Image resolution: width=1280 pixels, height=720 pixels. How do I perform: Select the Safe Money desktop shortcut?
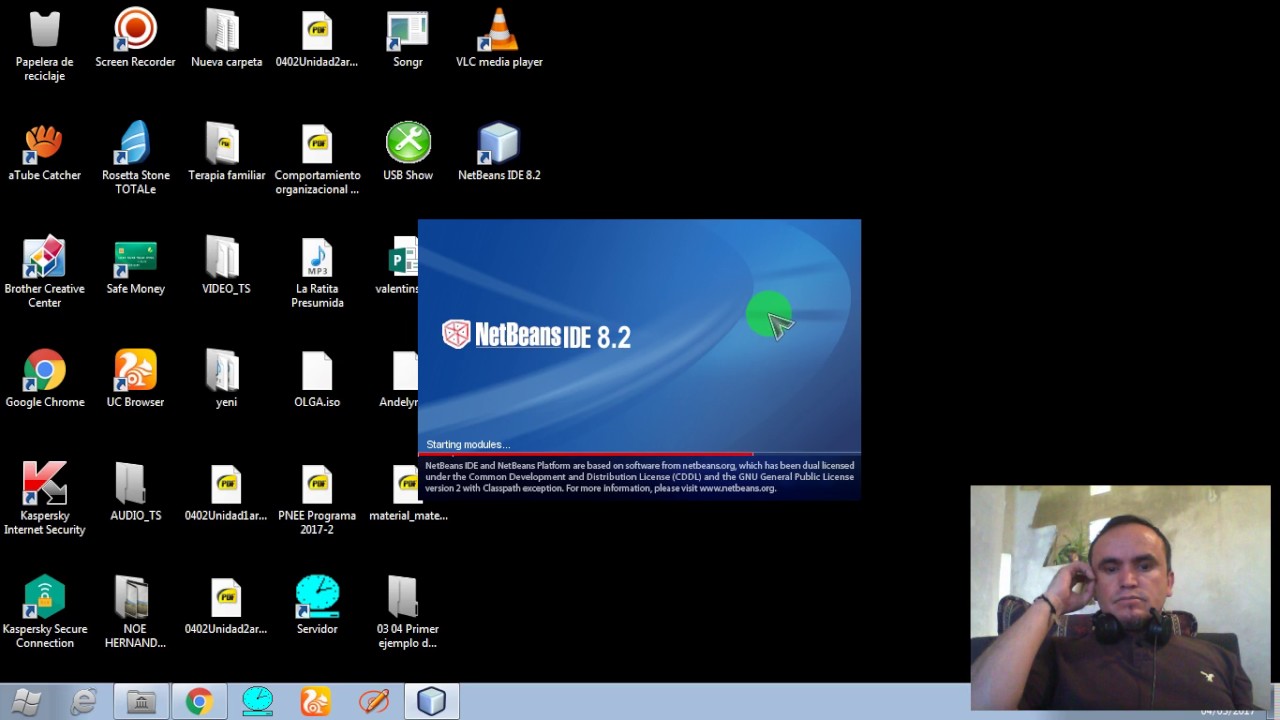pos(135,265)
